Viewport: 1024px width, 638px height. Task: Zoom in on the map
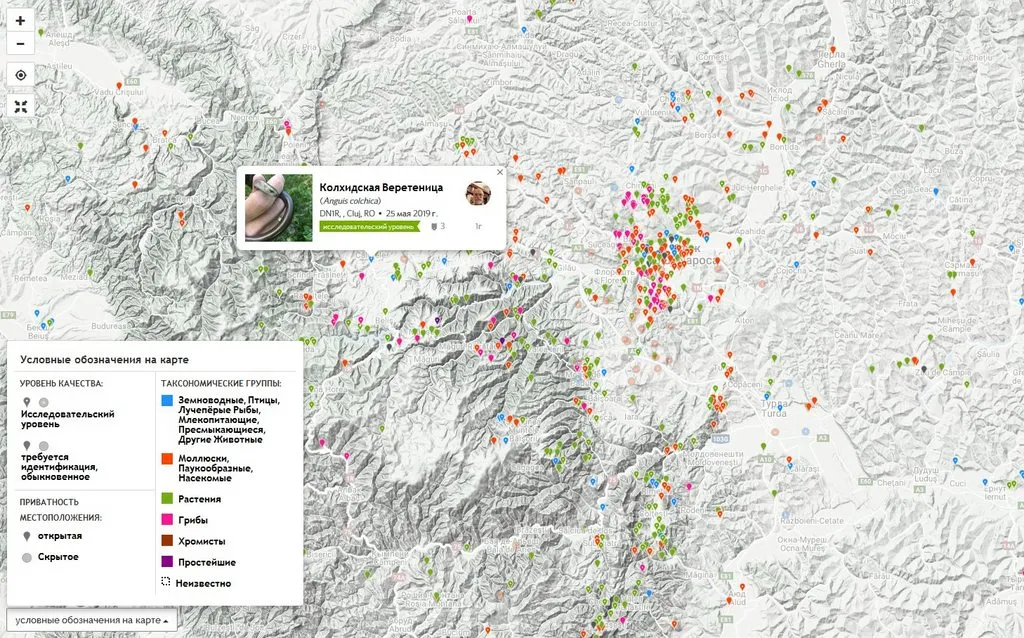pyautogui.click(x=20, y=20)
